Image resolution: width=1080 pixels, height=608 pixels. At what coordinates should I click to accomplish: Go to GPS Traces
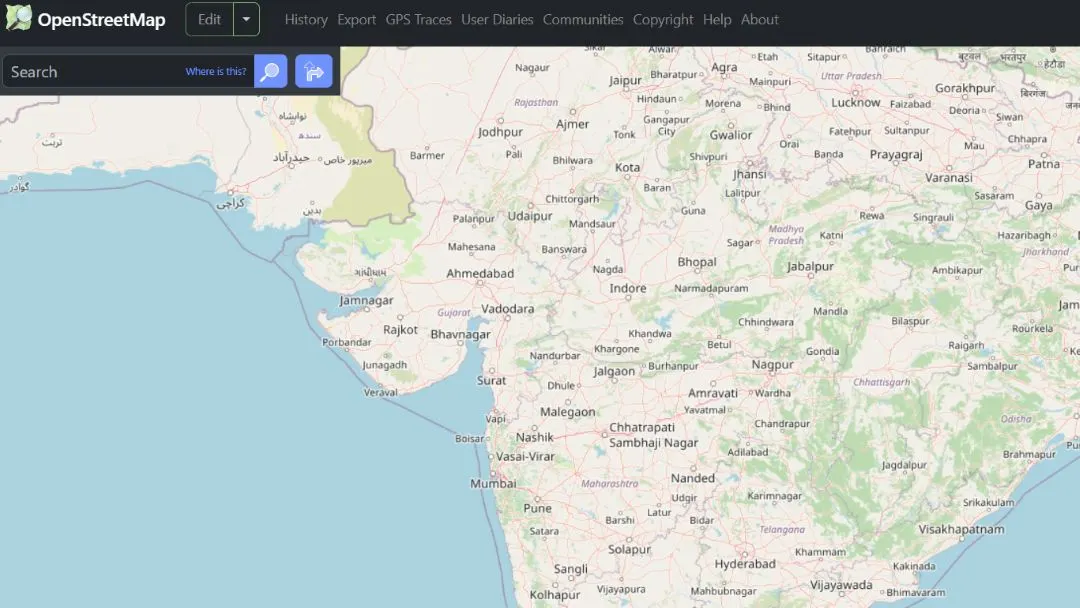[418, 20]
